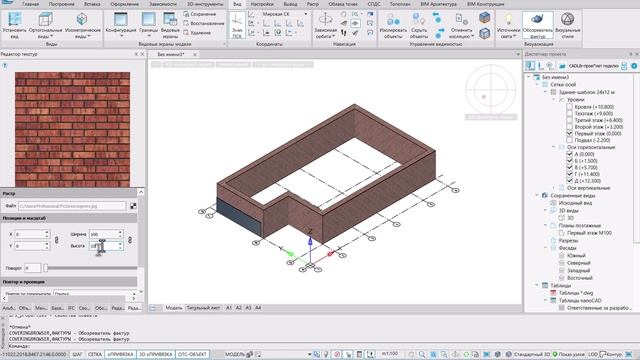This screenshot has height=360, width=640.
Task: Collapse the Таблицы tree node
Action: (537, 285)
